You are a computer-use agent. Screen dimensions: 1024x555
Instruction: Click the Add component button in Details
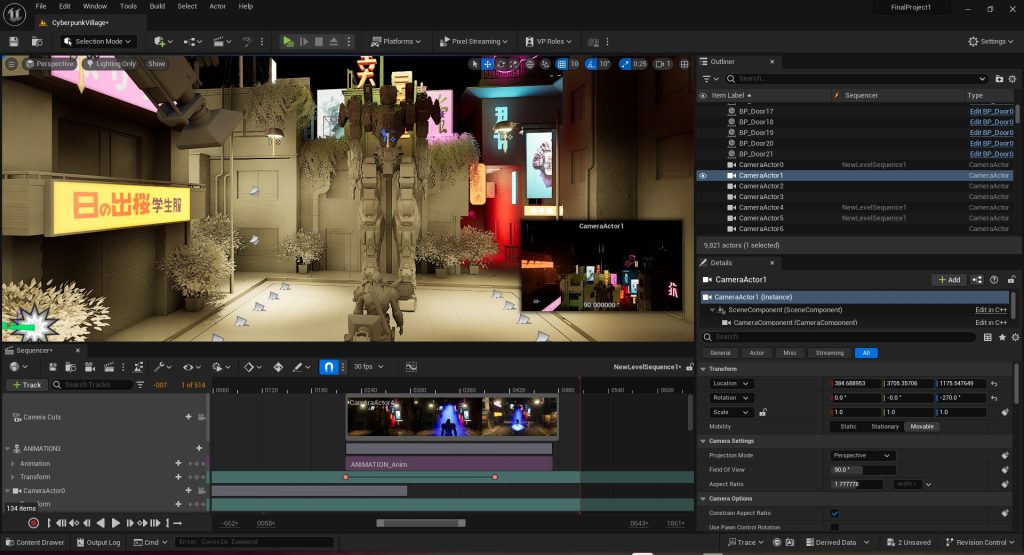pos(949,279)
